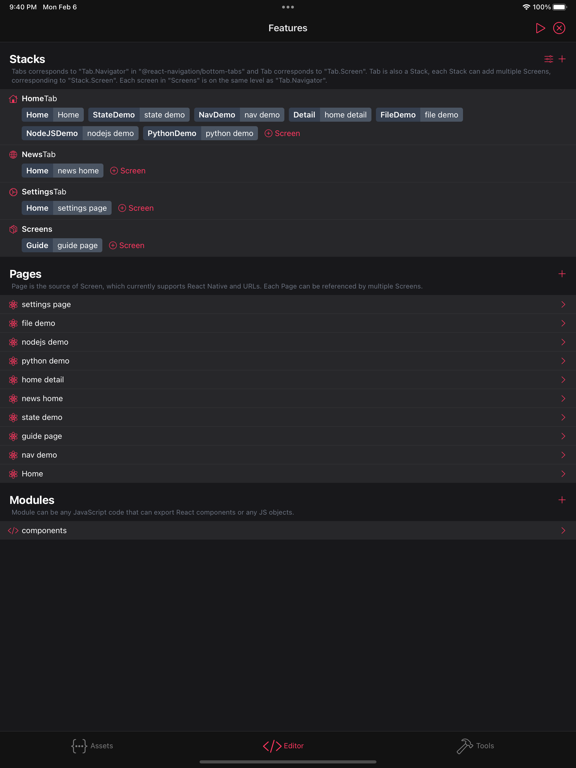Select the Detail home detail chip

pyautogui.click(x=330, y=115)
